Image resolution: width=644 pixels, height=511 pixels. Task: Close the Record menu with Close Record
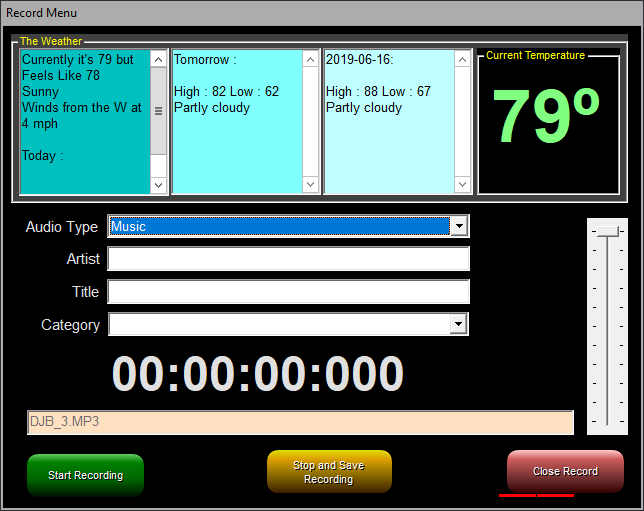tap(565, 471)
